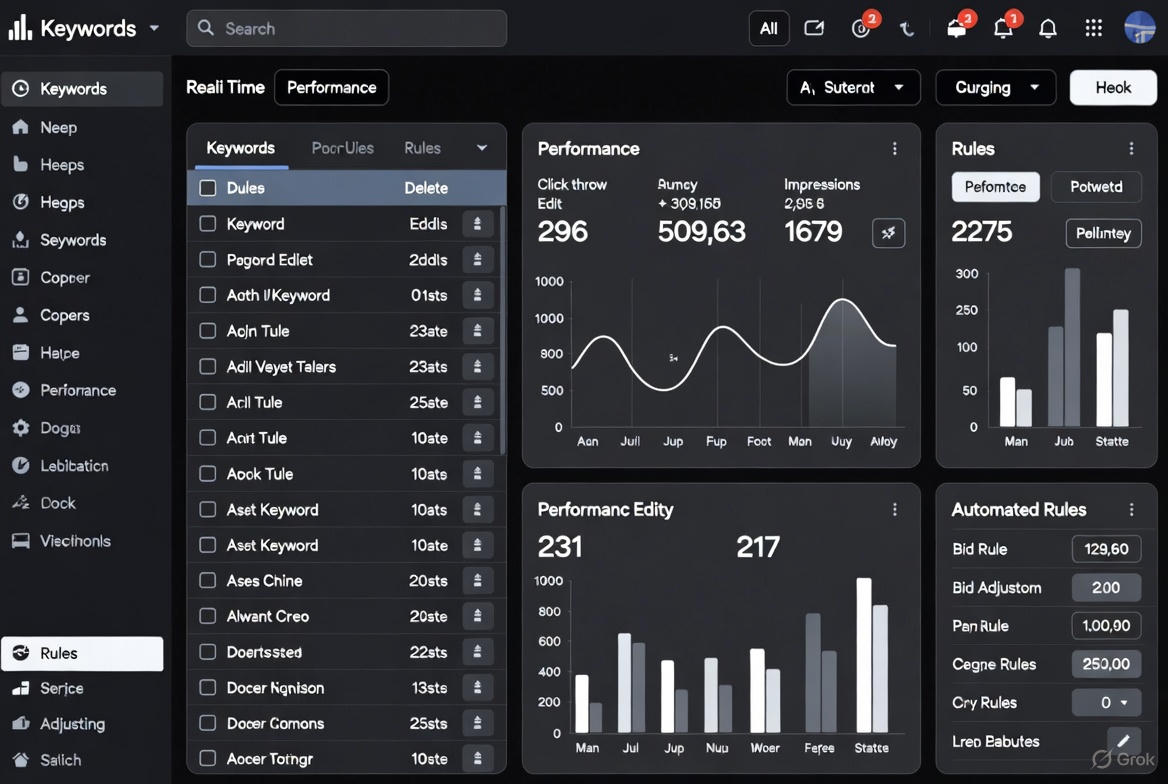Open Automated Rules panel three-dot menu

1131,510
